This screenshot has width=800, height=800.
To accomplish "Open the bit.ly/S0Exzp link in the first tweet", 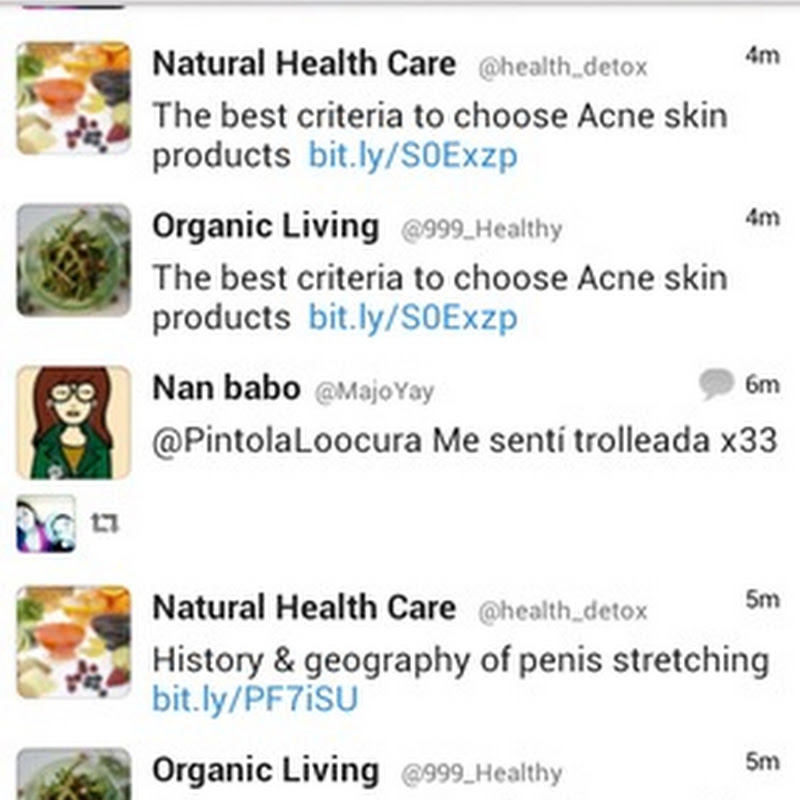I will [412, 156].
